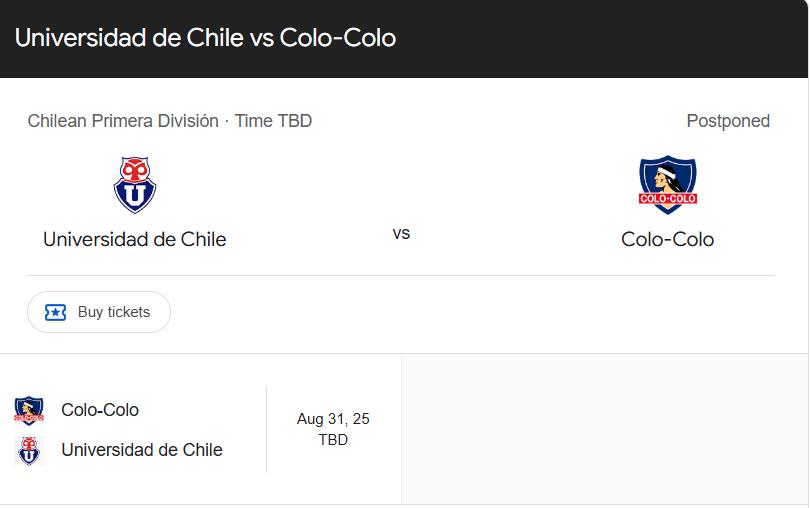Click the vs text between teams
The height and width of the screenshot is (508, 811).
401,234
